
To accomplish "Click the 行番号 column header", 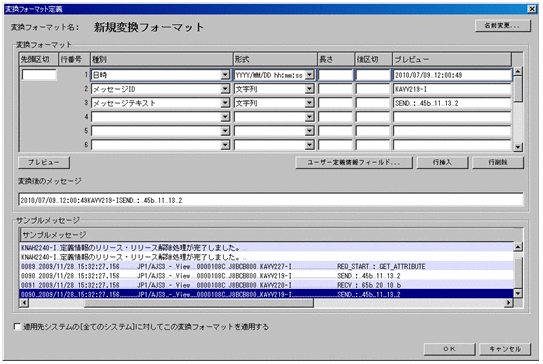I will tap(74, 59).
